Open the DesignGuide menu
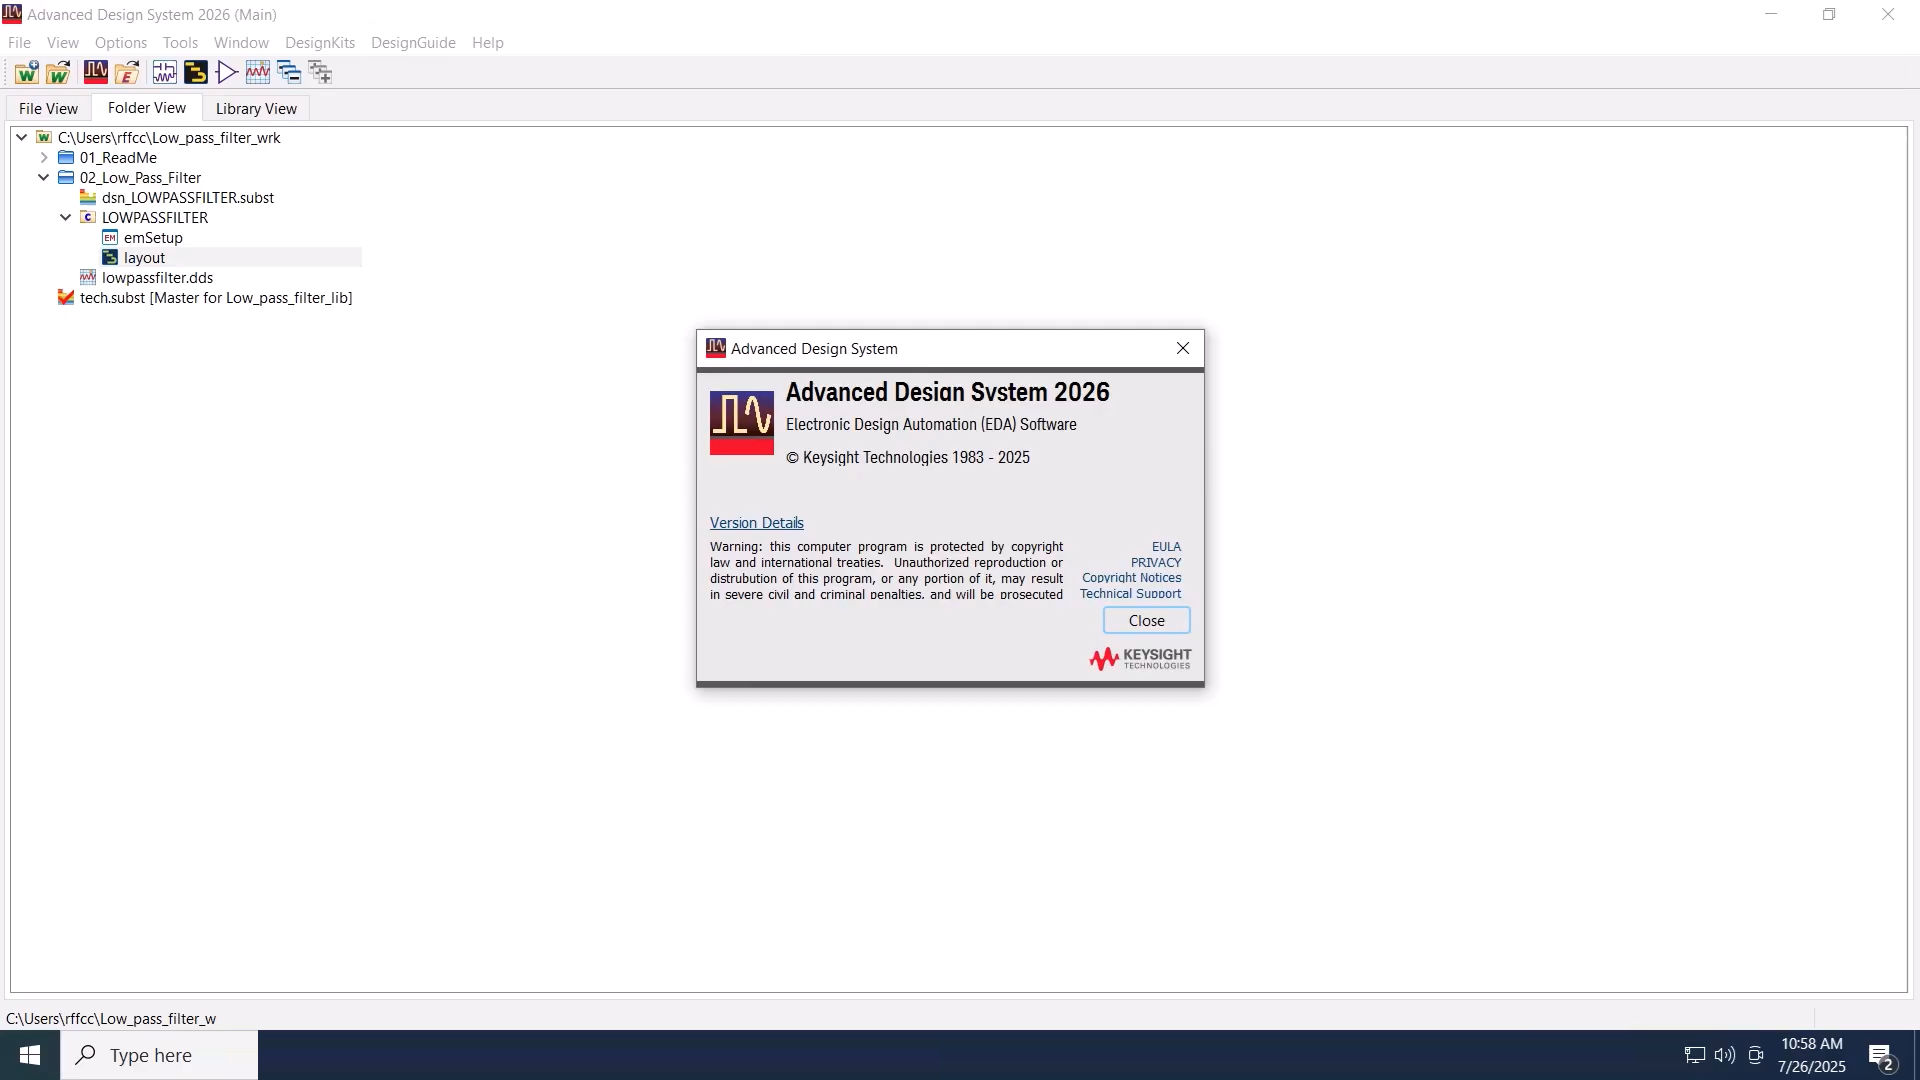The image size is (1920, 1080). pyautogui.click(x=413, y=42)
